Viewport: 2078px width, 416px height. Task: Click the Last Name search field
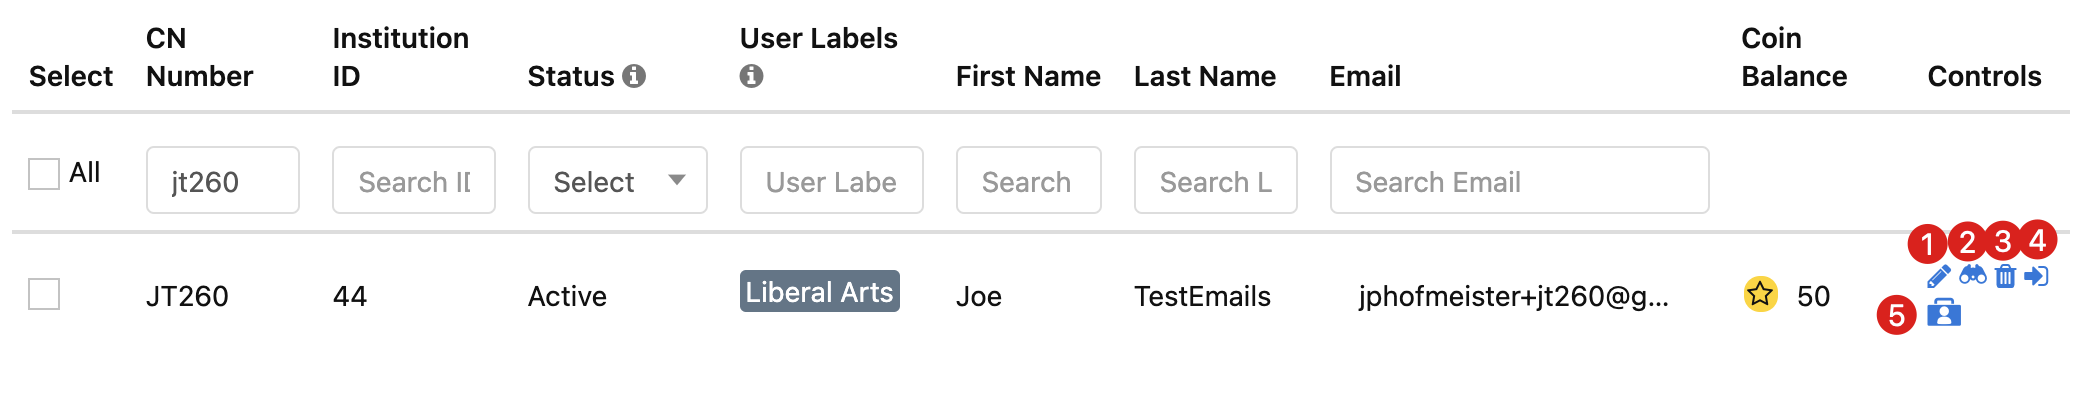click(1215, 180)
